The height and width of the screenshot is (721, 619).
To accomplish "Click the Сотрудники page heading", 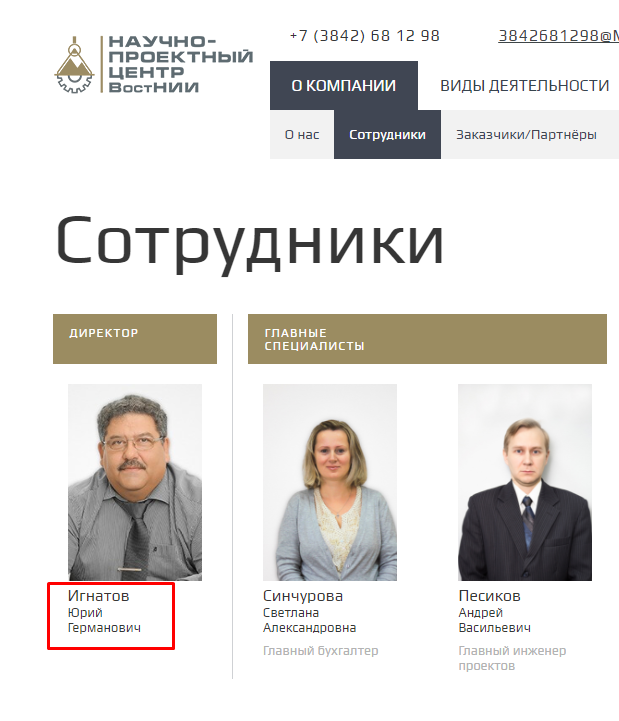I will coord(250,243).
